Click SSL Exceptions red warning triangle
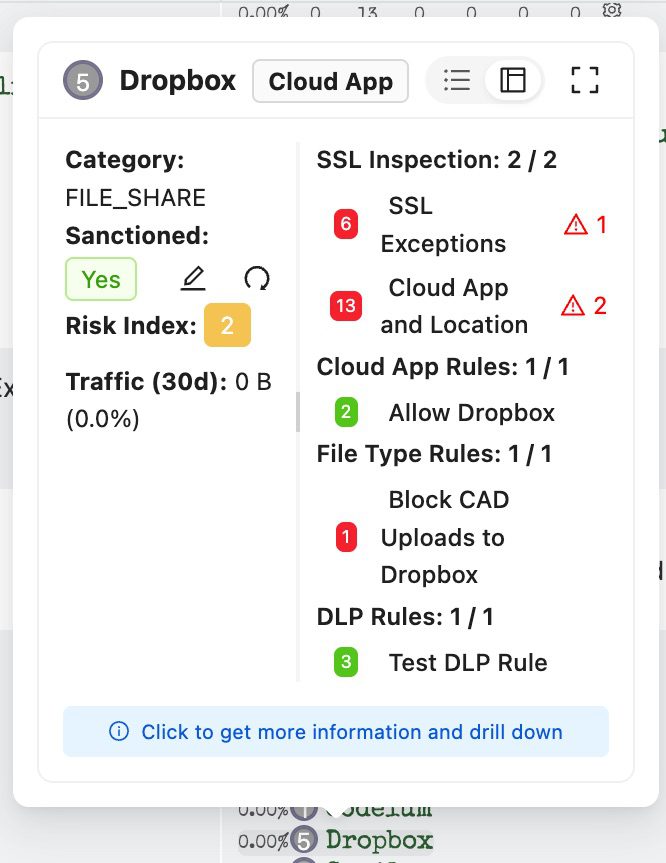 click(x=575, y=225)
